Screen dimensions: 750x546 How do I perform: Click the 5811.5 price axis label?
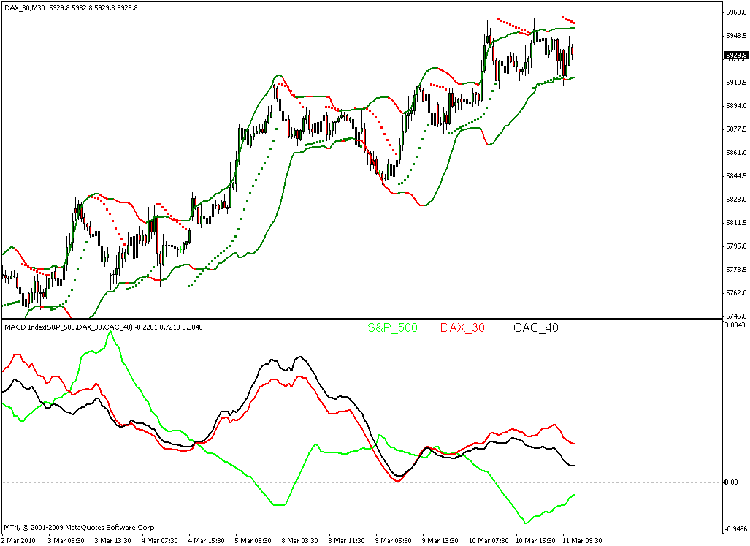pyautogui.click(x=737, y=222)
